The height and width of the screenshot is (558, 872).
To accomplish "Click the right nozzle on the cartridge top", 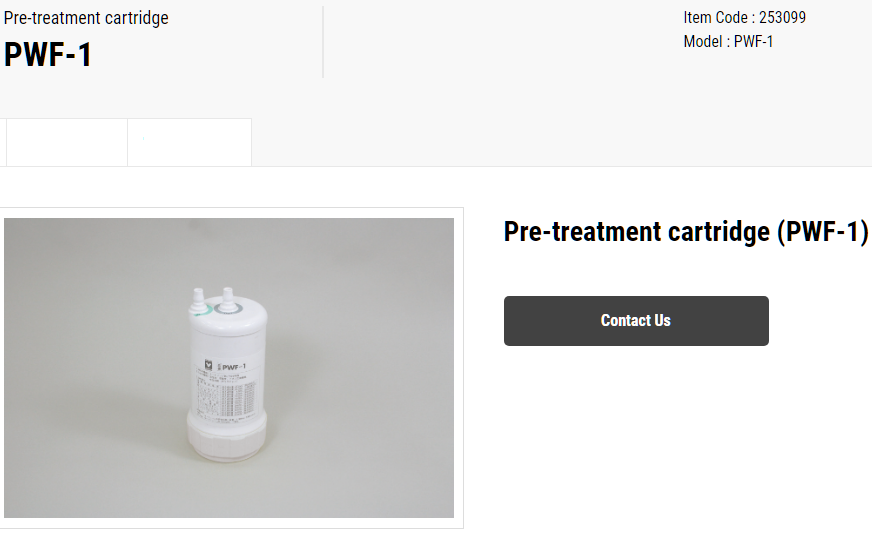I will pyautogui.click(x=227, y=297).
